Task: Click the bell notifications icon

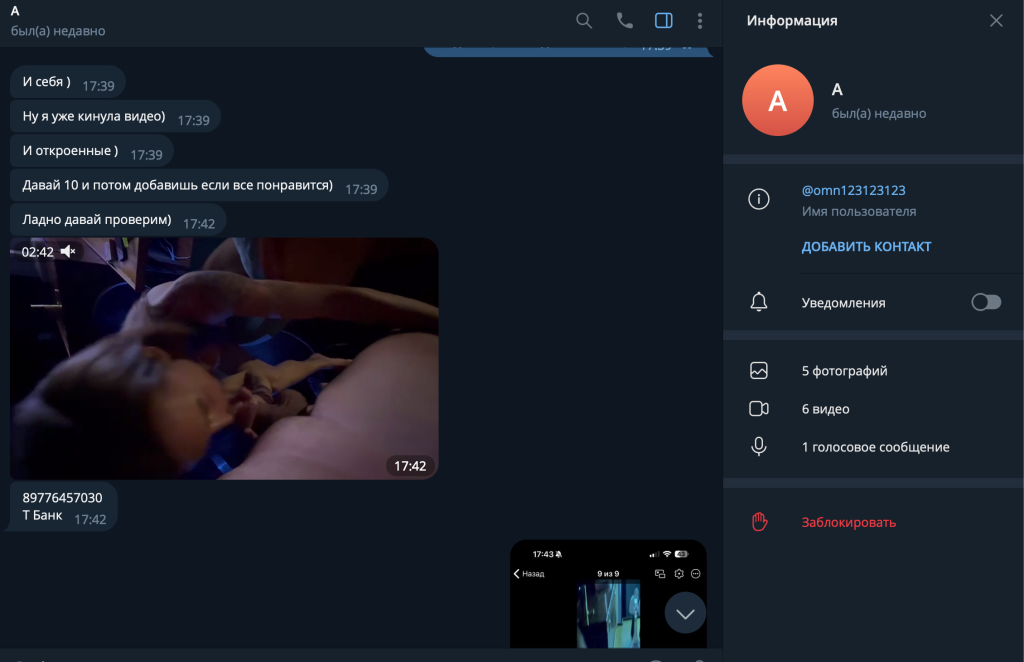Action: 759,302
